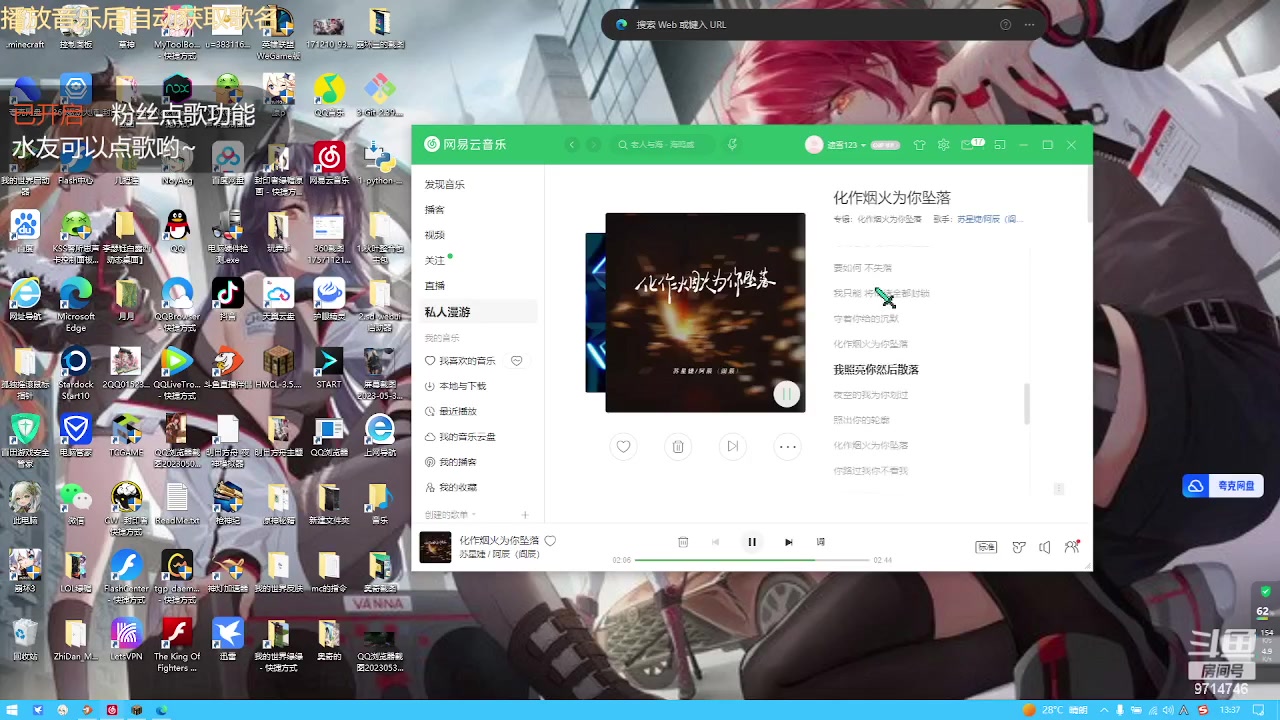
Task: Open 关注 in sidebar
Action: 434,260
